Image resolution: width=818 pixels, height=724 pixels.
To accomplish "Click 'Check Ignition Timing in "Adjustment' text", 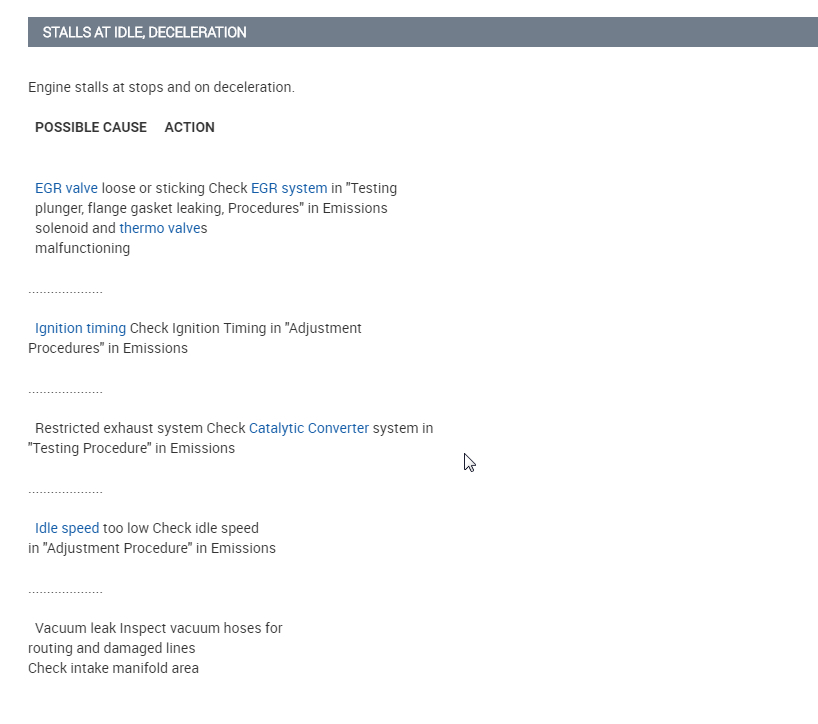I will (246, 328).
